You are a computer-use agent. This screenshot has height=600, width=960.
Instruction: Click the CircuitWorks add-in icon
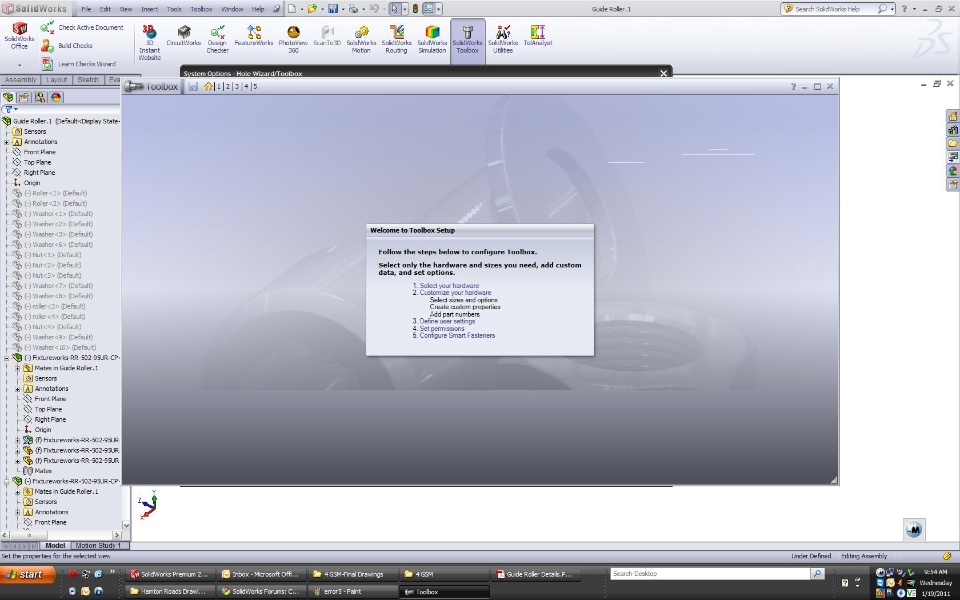click(184, 36)
